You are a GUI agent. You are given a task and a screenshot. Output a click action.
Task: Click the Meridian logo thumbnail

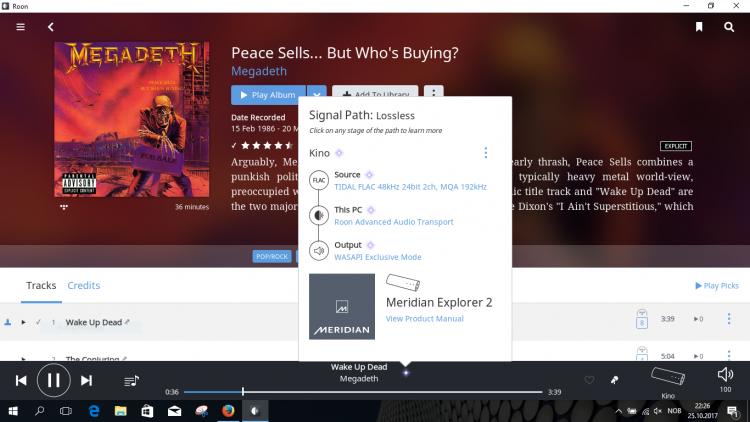342,306
